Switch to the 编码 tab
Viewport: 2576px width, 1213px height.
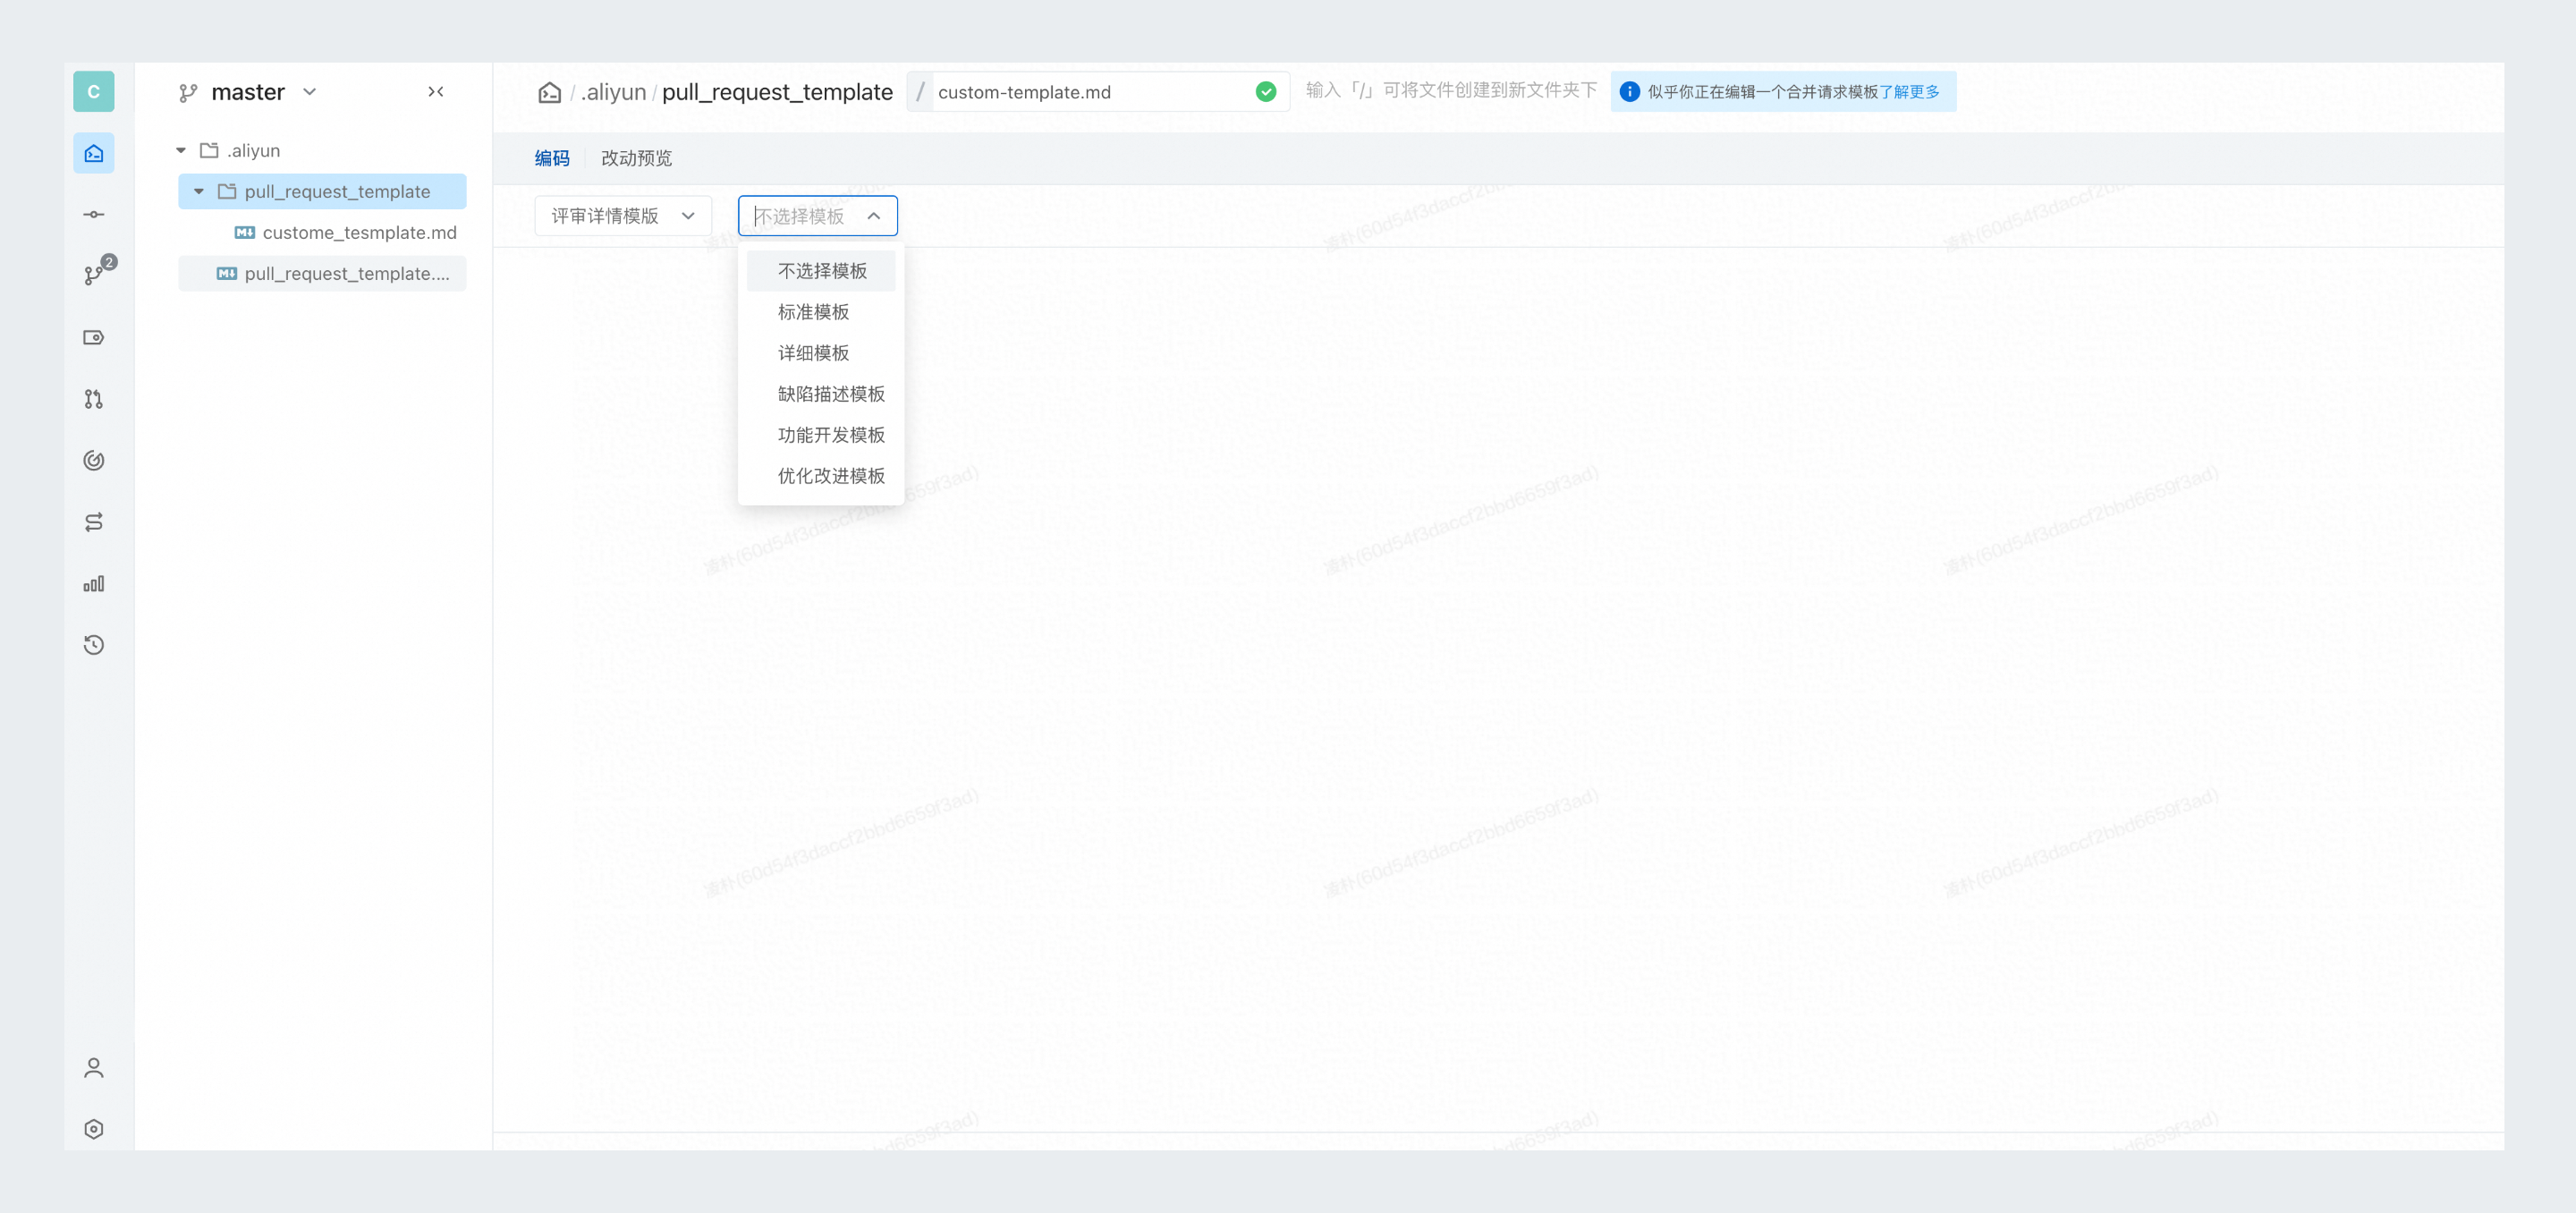[552, 158]
